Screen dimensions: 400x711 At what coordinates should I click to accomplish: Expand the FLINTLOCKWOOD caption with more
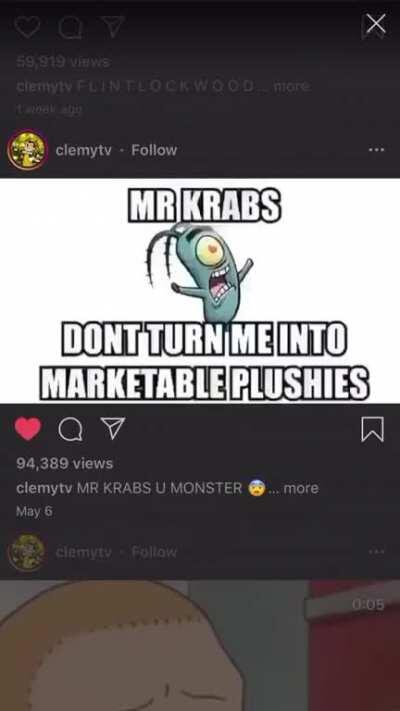(x=292, y=86)
